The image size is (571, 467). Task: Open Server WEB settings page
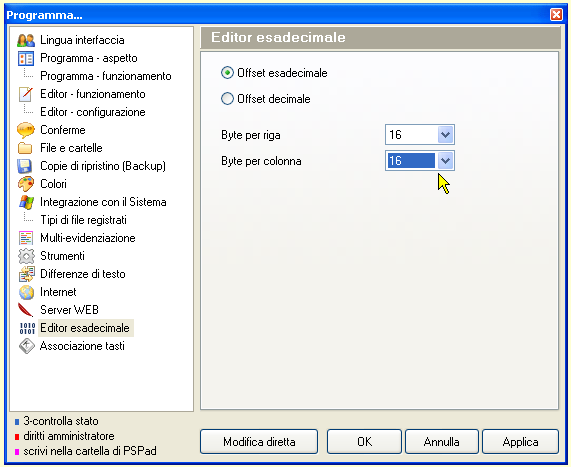pos(69,310)
